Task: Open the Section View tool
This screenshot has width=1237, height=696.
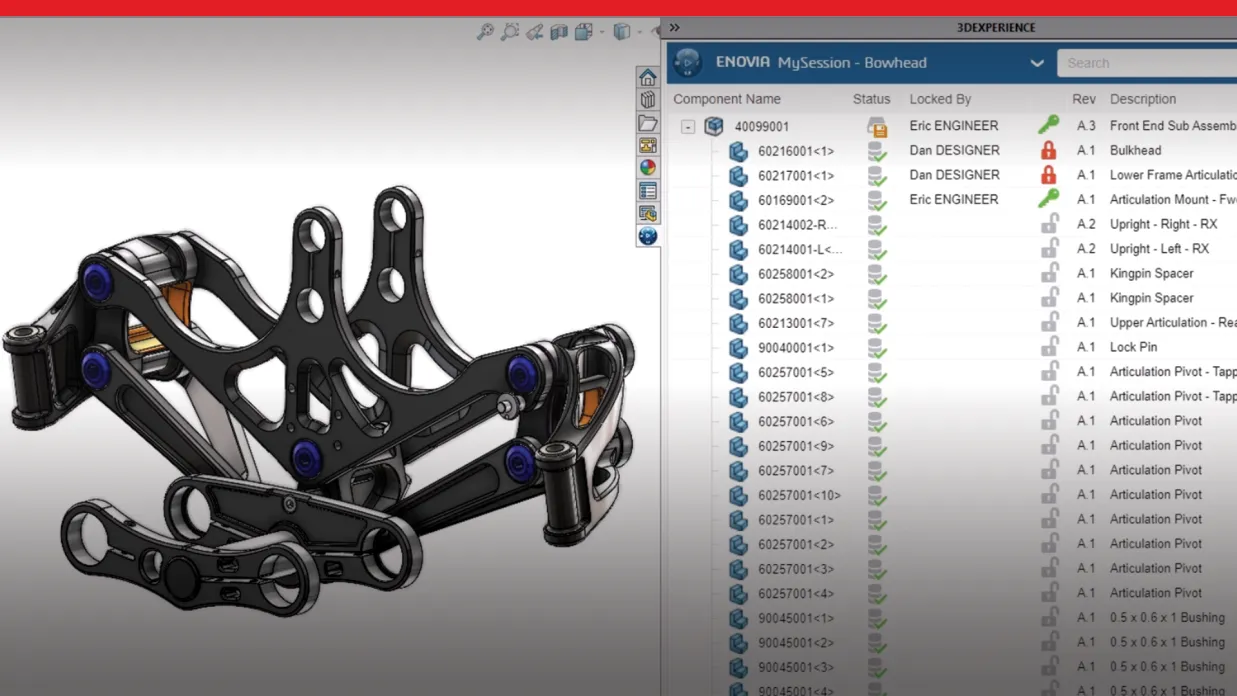Action: [x=558, y=31]
